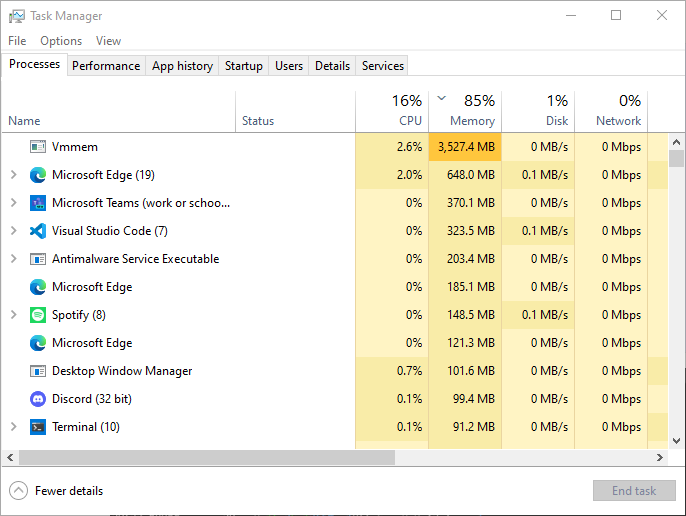This screenshot has width=686, height=516.
Task: Click Vmmem memory value 3,527.4 MB
Action: click(x=466, y=147)
